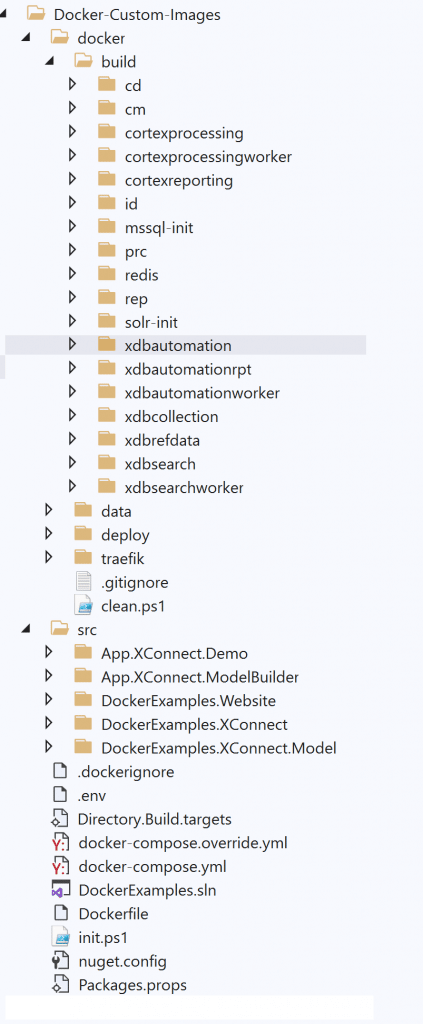Image resolution: width=423 pixels, height=1024 pixels.
Task: Select the .env file
Action: [x=91, y=795]
